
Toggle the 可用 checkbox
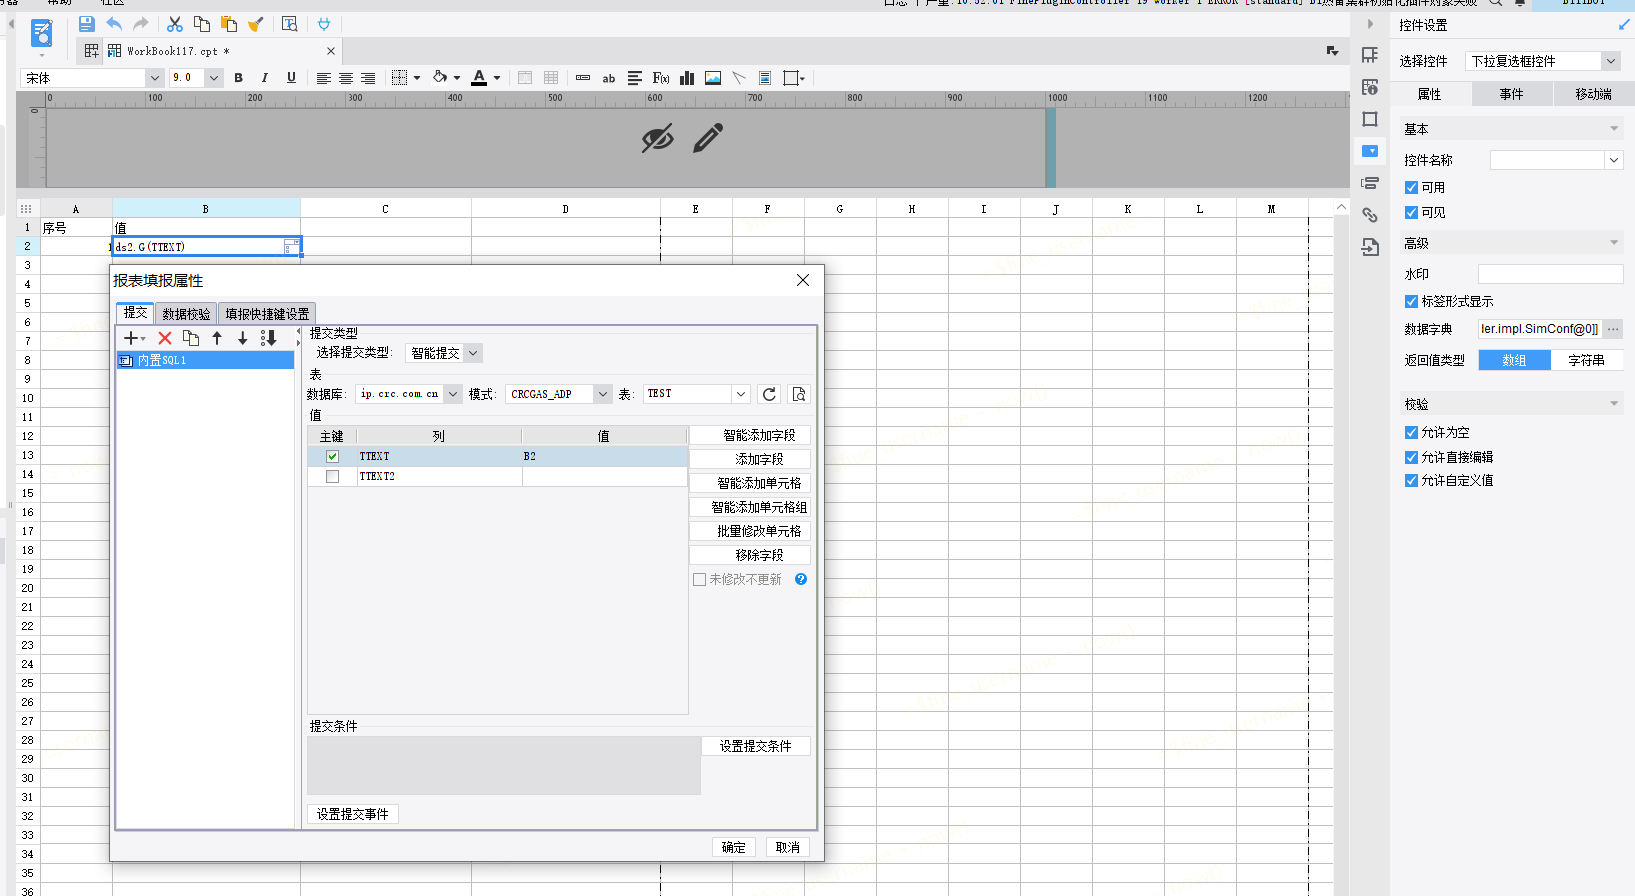1411,187
